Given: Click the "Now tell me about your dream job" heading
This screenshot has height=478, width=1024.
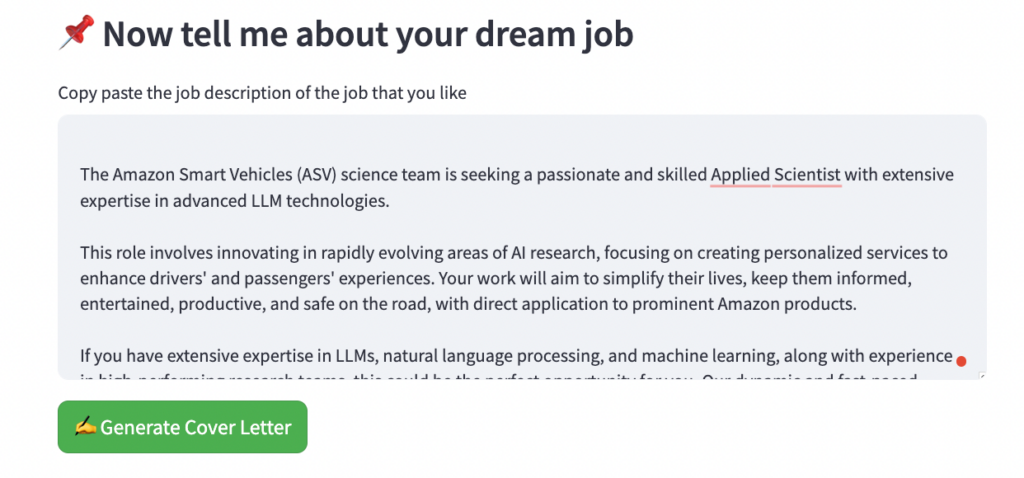Looking at the screenshot, I should tap(368, 35).
